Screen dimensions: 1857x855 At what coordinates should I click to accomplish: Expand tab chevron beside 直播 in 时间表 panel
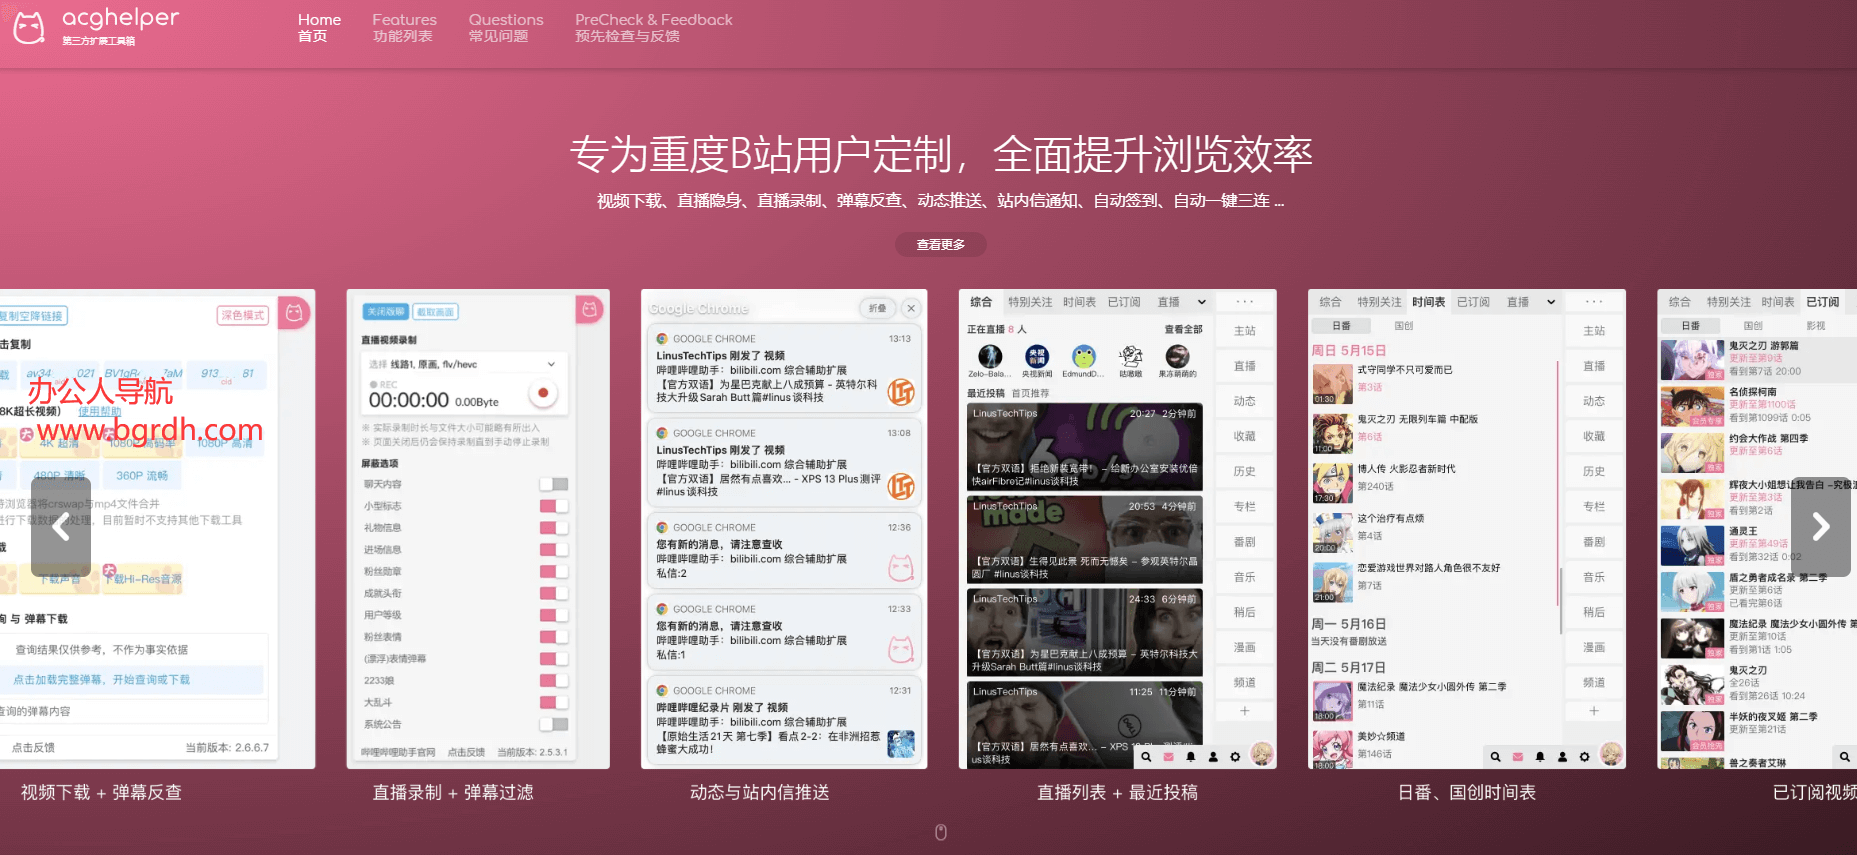[1551, 302]
